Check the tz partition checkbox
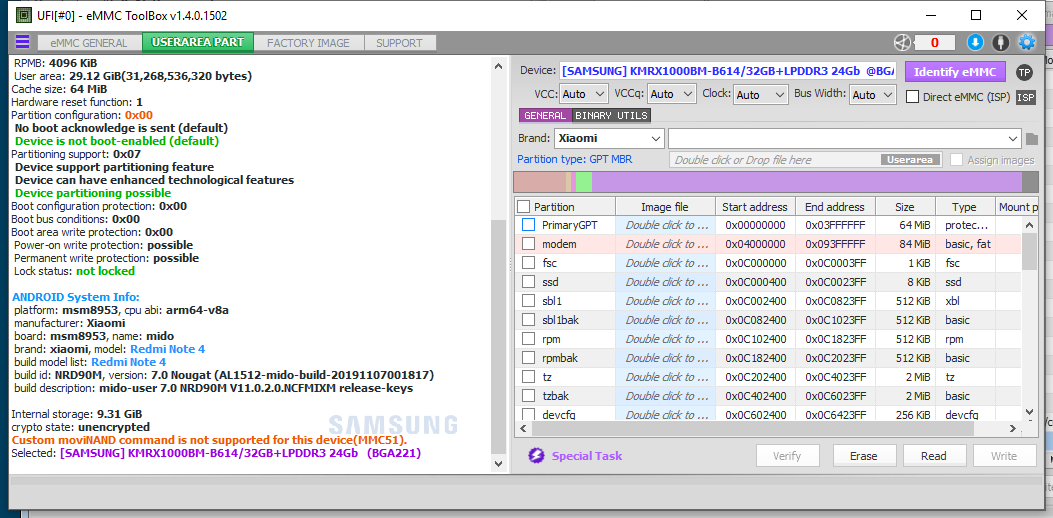The width and height of the screenshot is (1053, 518). tap(529, 377)
